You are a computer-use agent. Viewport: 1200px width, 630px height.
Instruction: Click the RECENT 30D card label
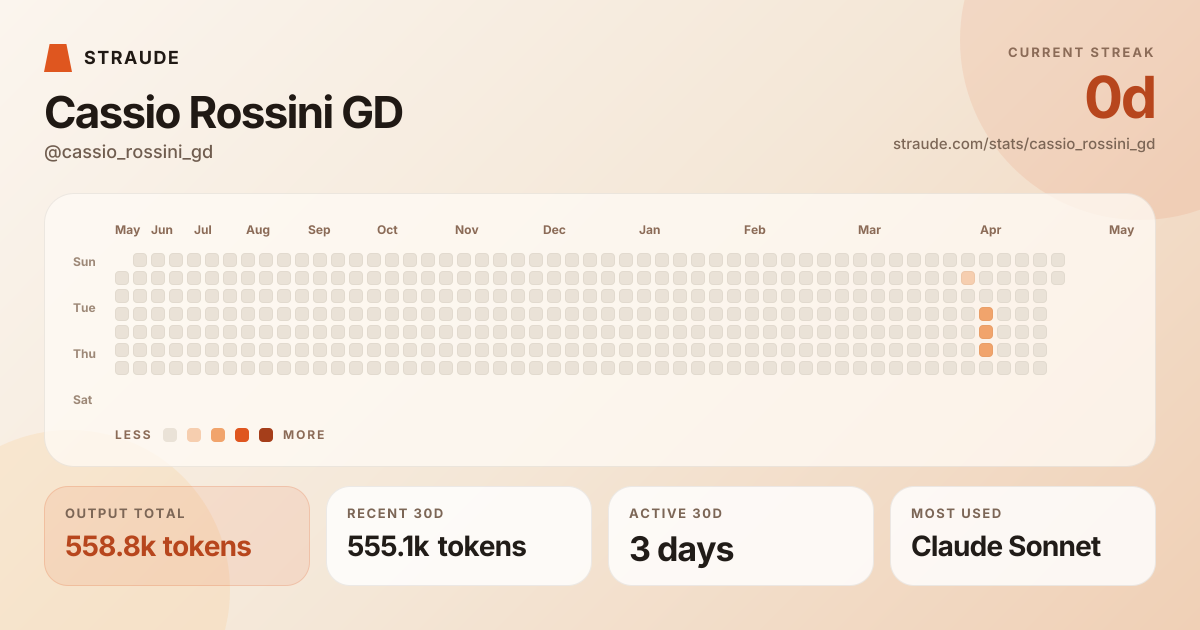[396, 513]
